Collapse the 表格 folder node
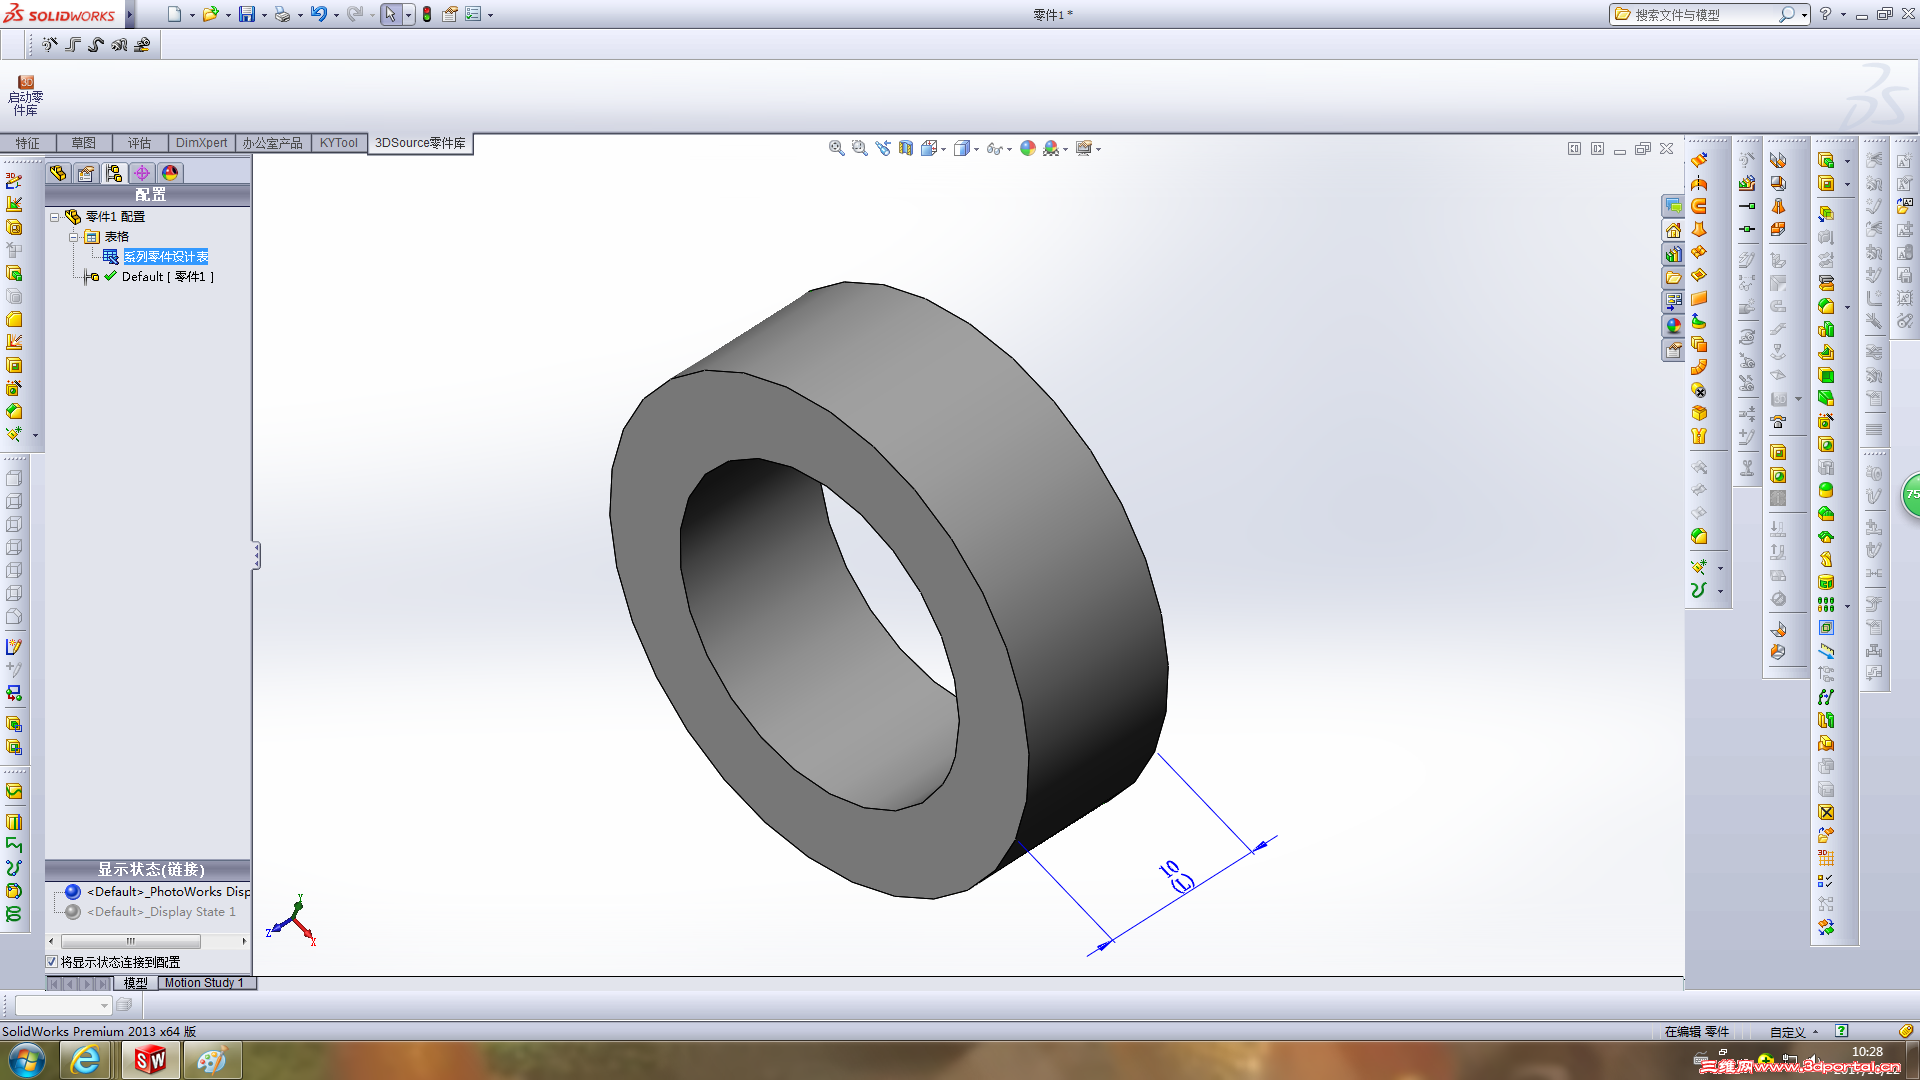 click(74, 237)
